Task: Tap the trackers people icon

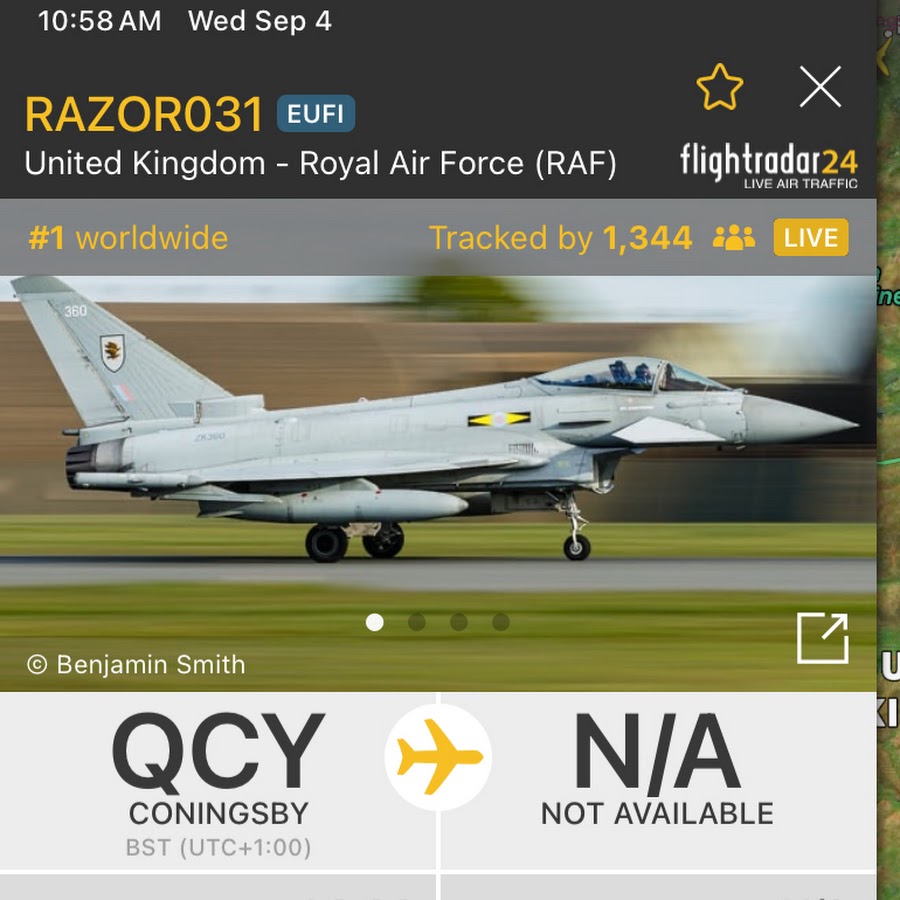Action: pyautogui.click(x=734, y=238)
